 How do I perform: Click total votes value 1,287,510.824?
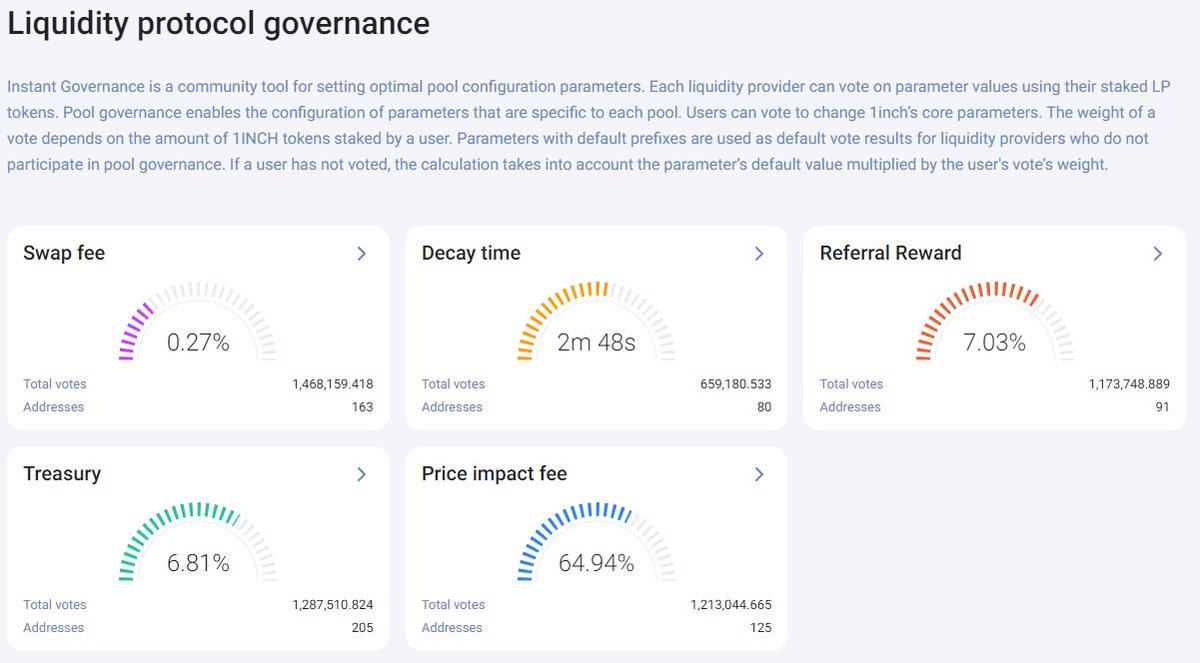(333, 604)
